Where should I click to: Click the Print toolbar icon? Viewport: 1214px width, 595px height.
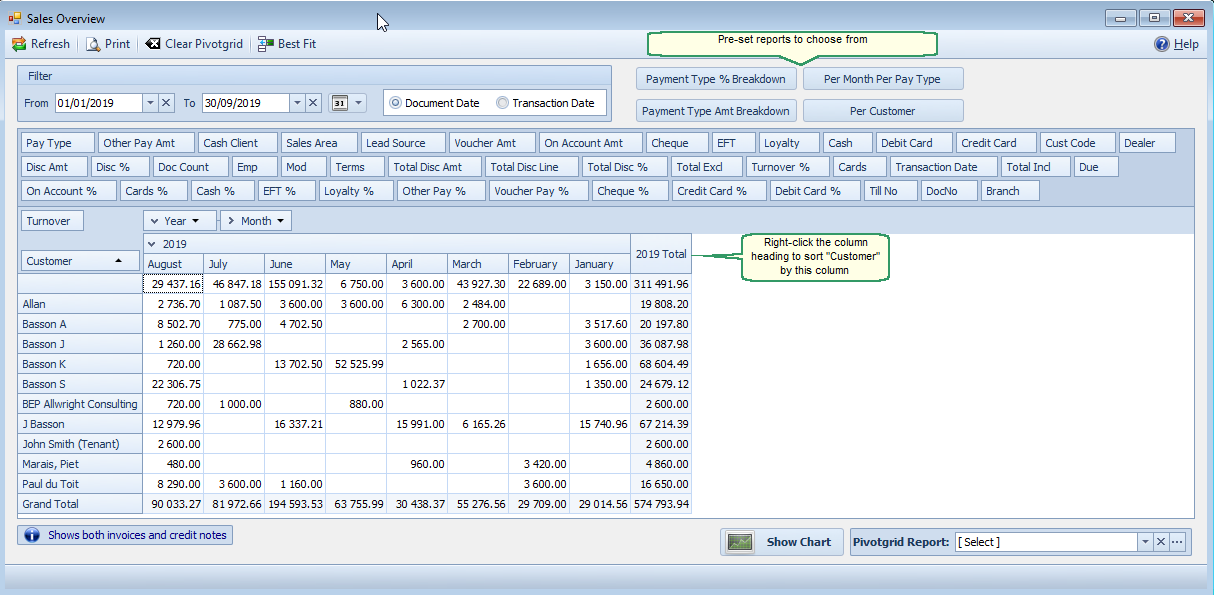93,44
